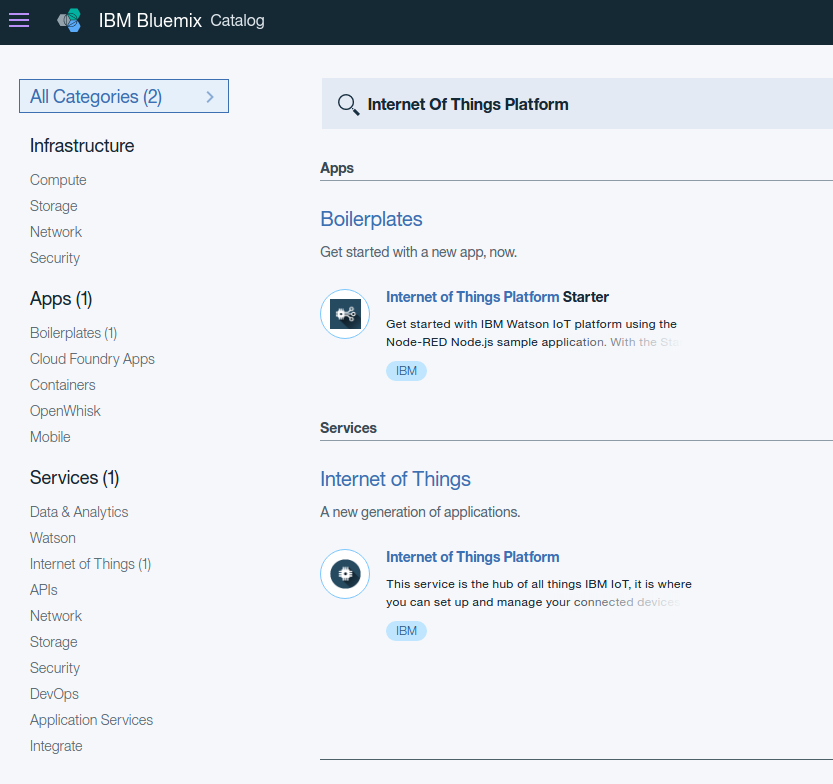Expand the All Categories (2) chevron

click(x=210, y=97)
